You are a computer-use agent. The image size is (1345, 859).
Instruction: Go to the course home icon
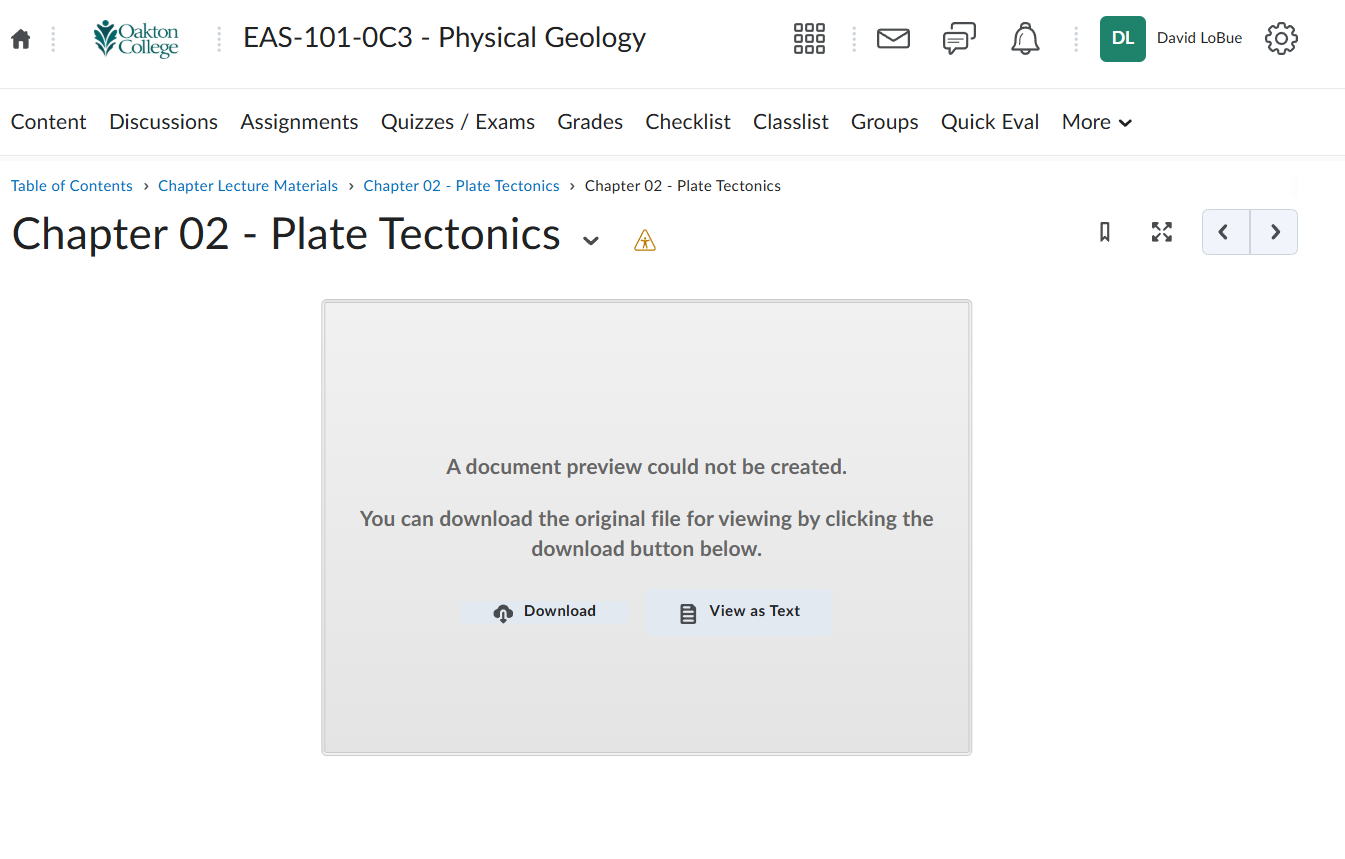point(21,39)
